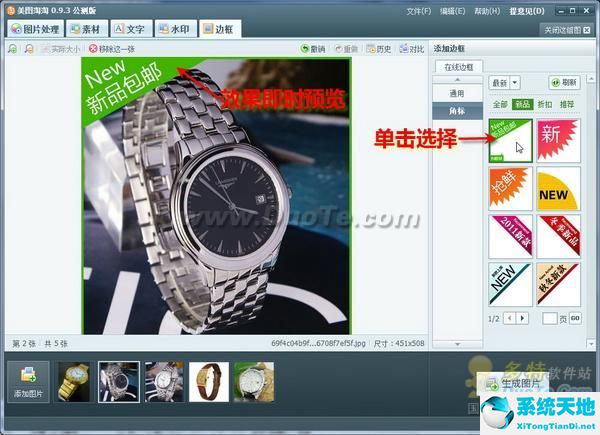Viewport: 600px width, 435px height.
Task: Choose the yellow NEW quarter-circle badge
Action: (x=559, y=189)
